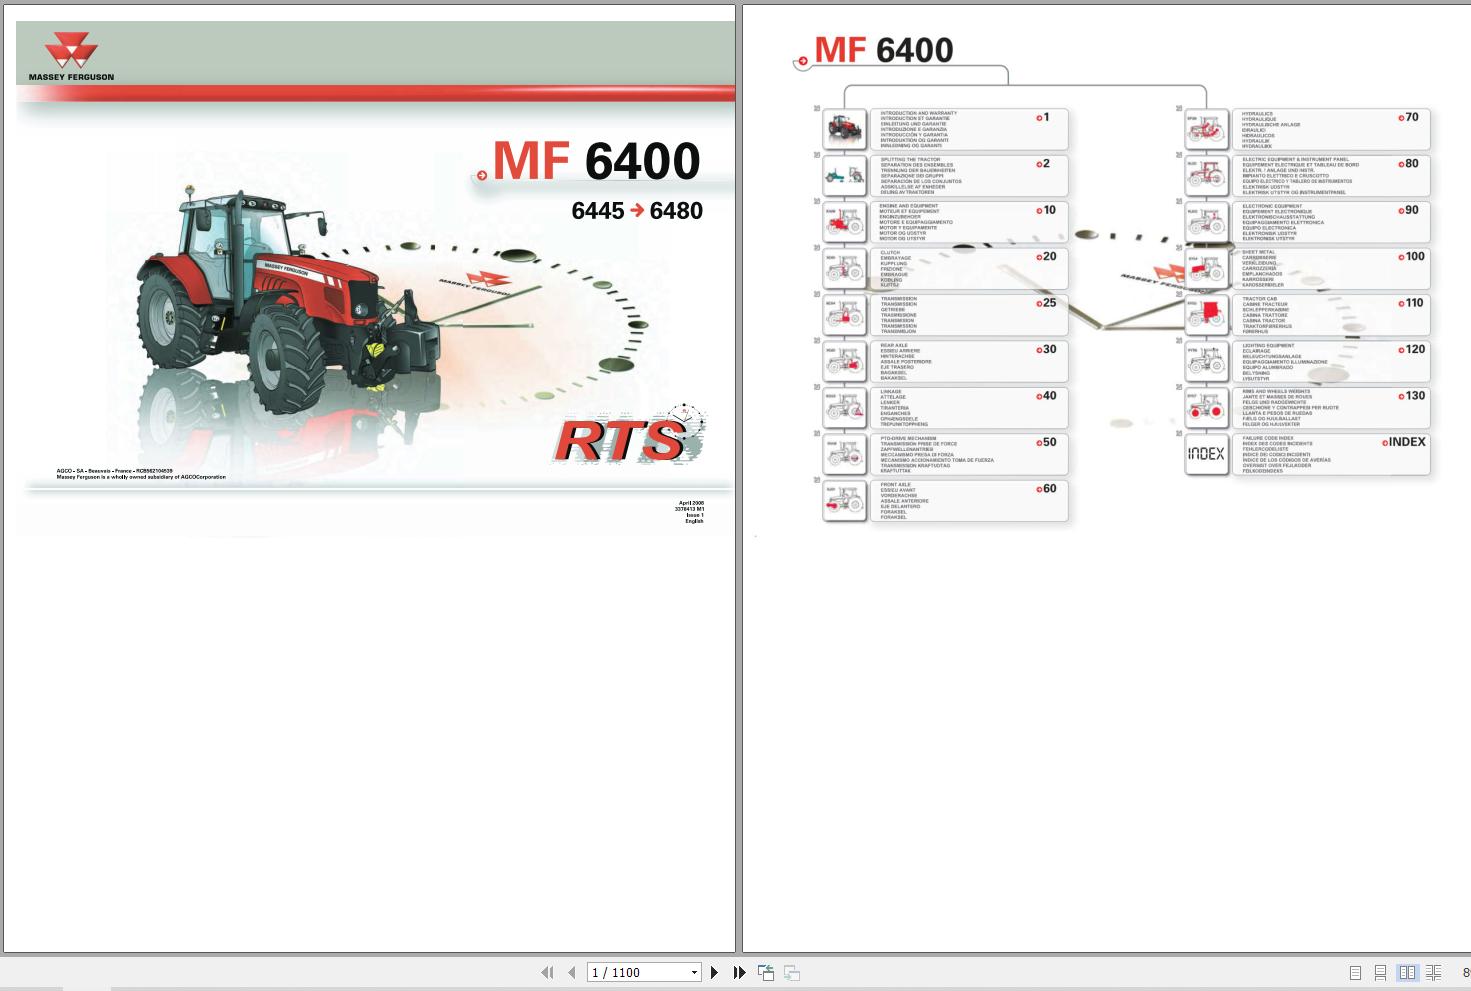Open the Introduction and Warranty tractor icon

845,129
